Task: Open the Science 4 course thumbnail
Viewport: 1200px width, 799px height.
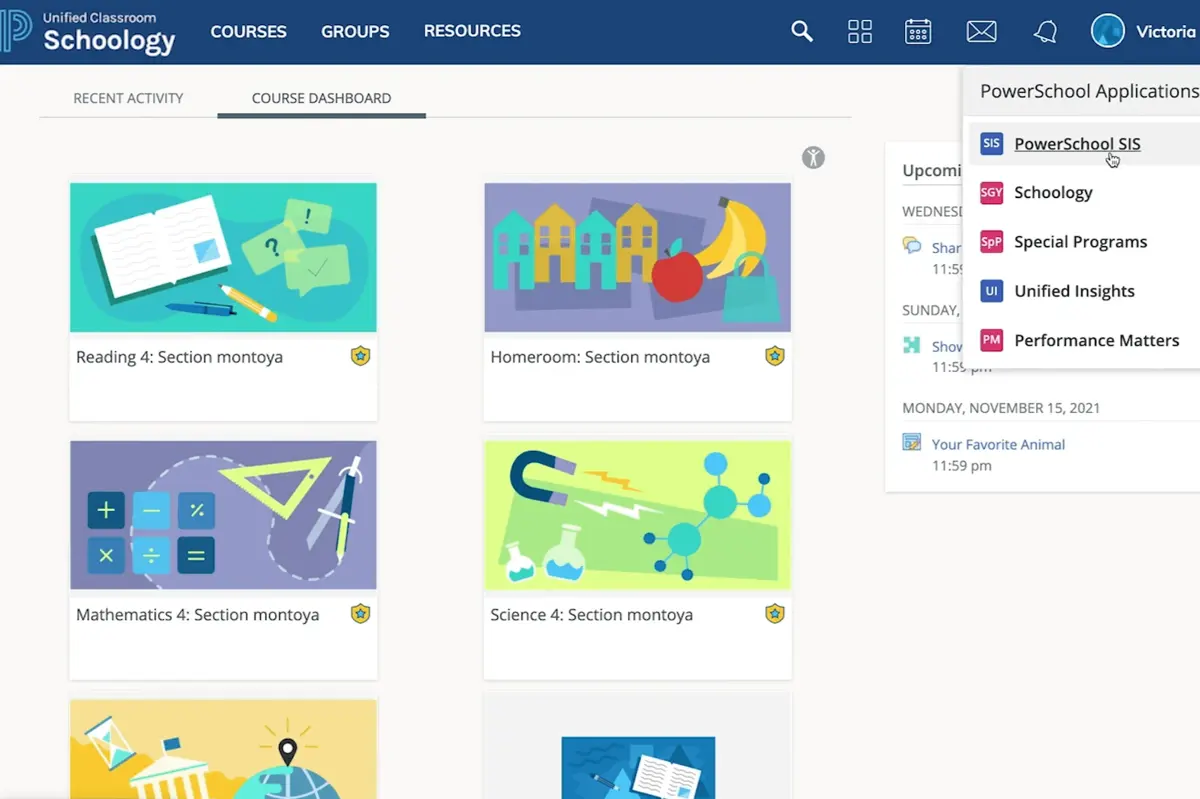Action: [637, 515]
